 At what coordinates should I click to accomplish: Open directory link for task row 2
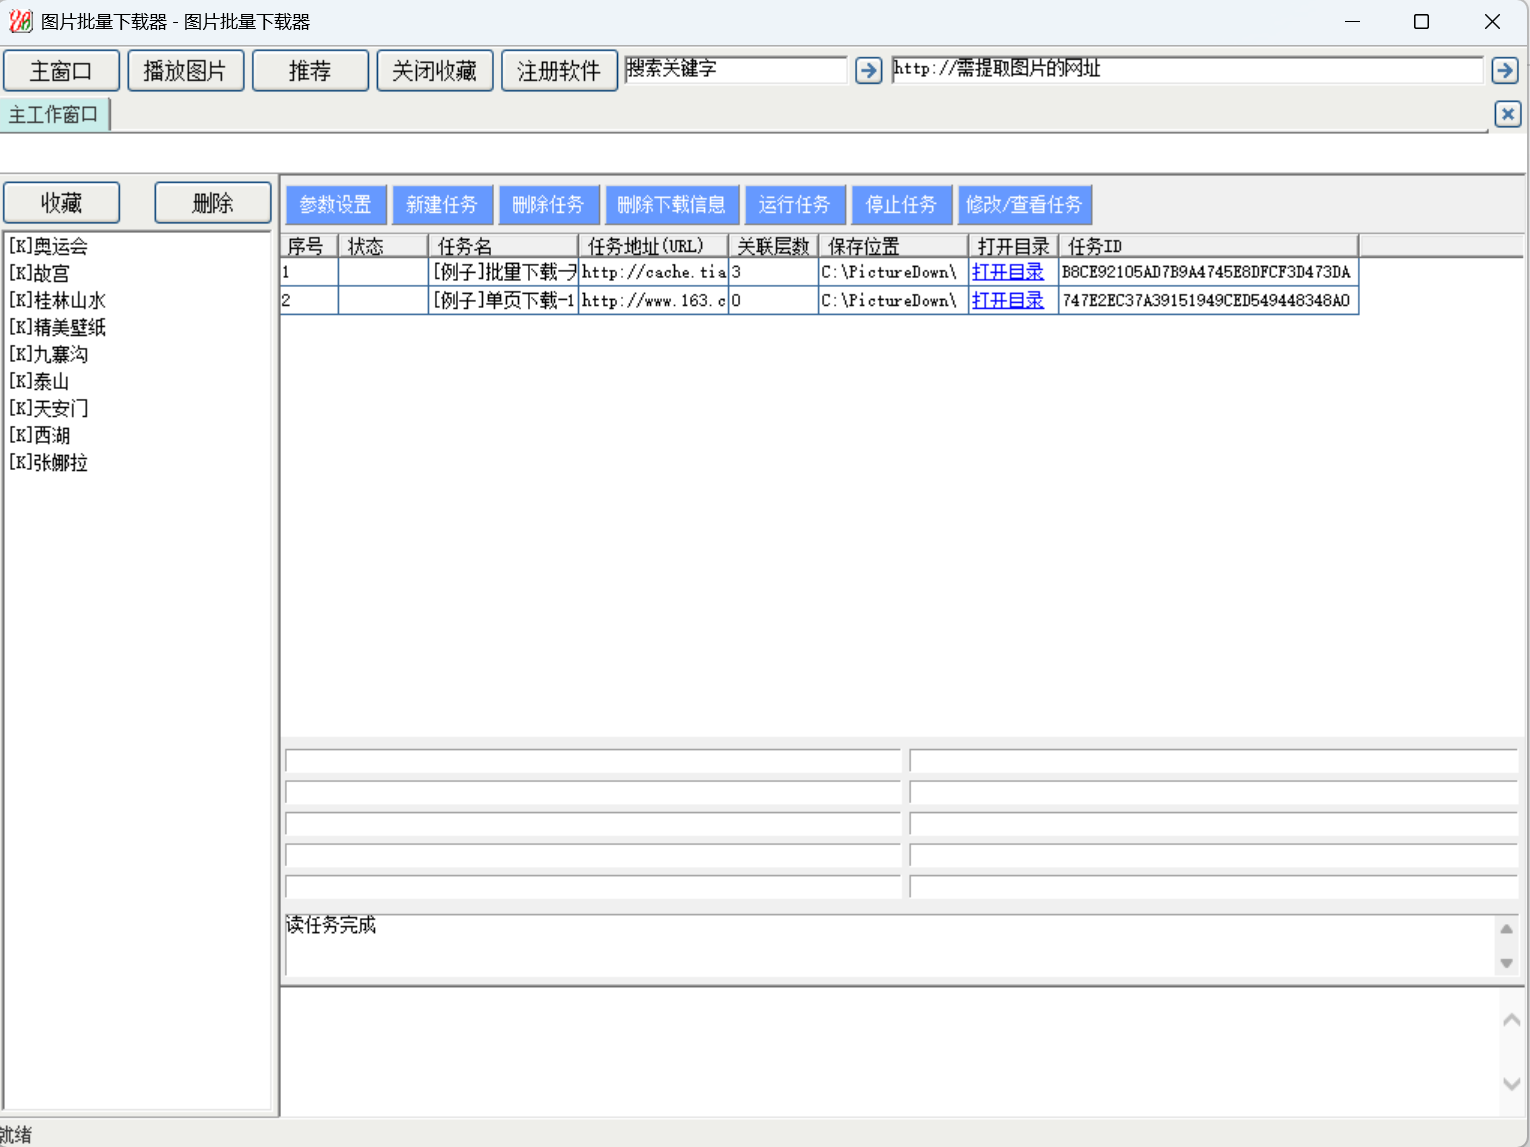click(1007, 300)
